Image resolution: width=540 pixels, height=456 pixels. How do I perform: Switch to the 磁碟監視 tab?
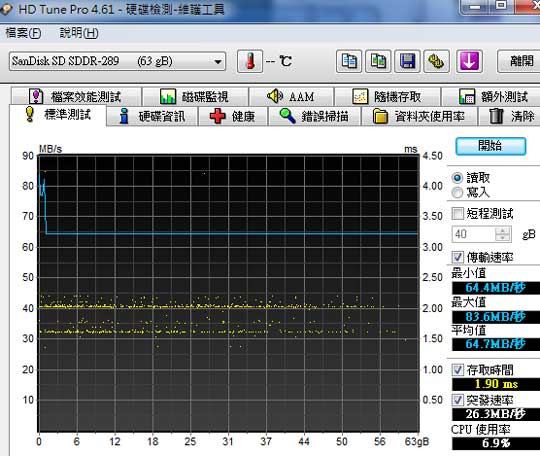[195, 96]
